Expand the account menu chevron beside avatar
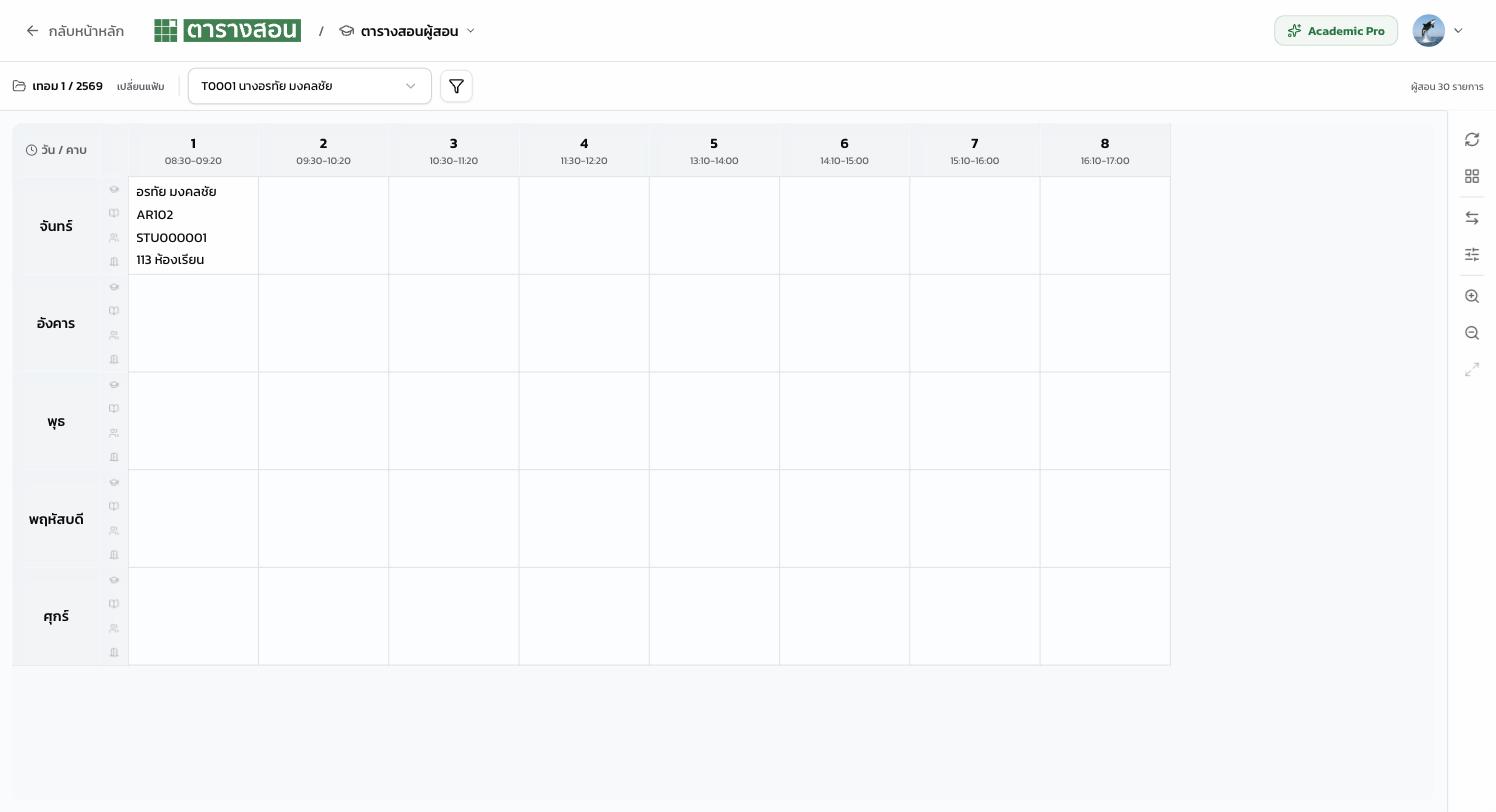The image size is (1496, 812). tap(1458, 31)
